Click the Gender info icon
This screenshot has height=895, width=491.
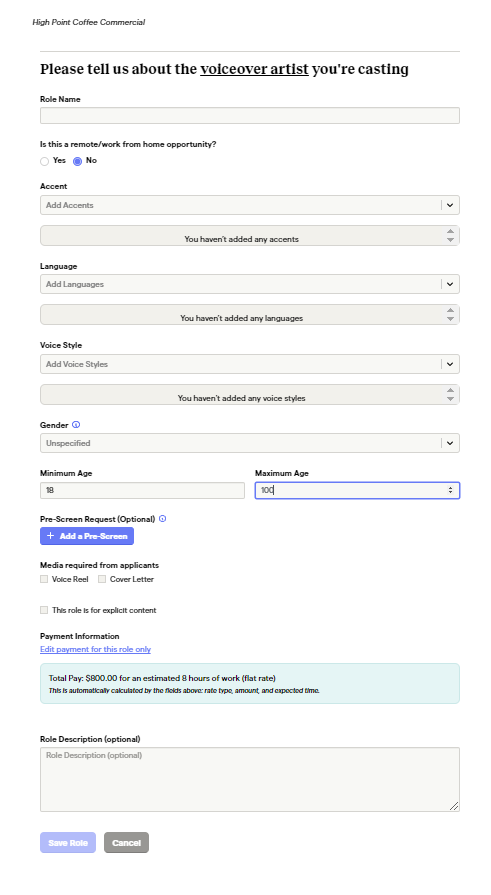point(76,425)
